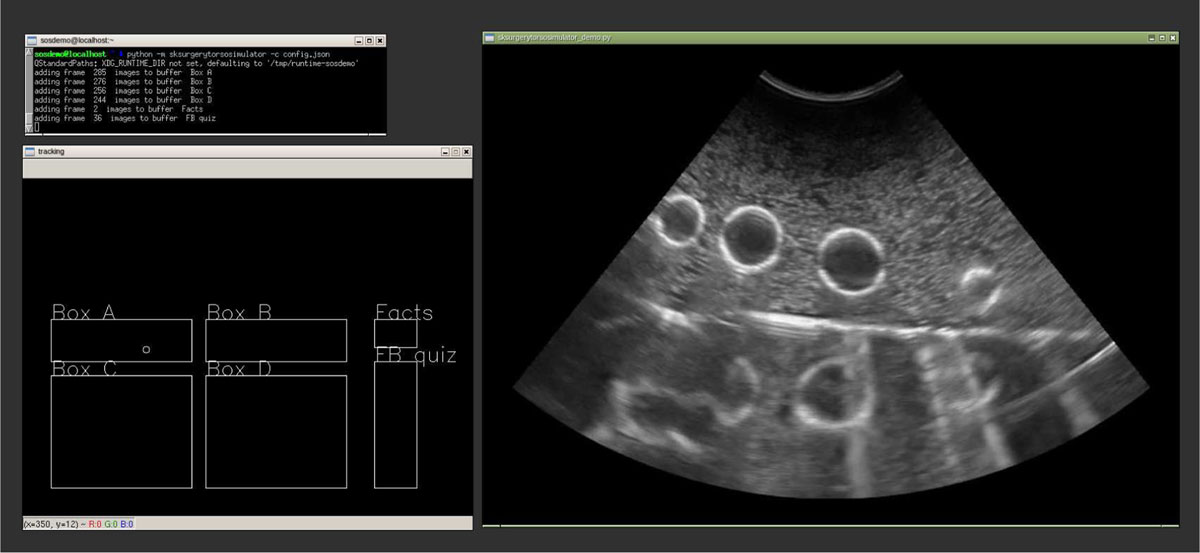The width and height of the screenshot is (1200, 553).
Task: Select the Facts box in tracking window
Action: pyautogui.click(x=395, y=333)
